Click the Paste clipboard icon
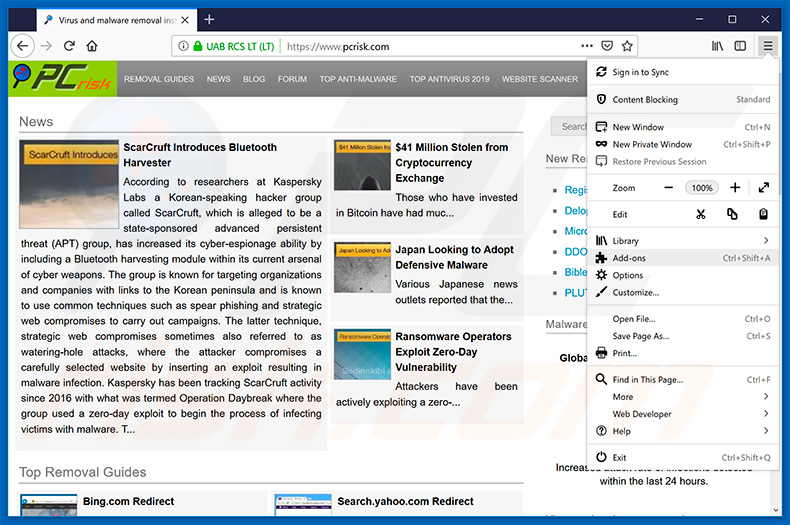 [763, 214]
